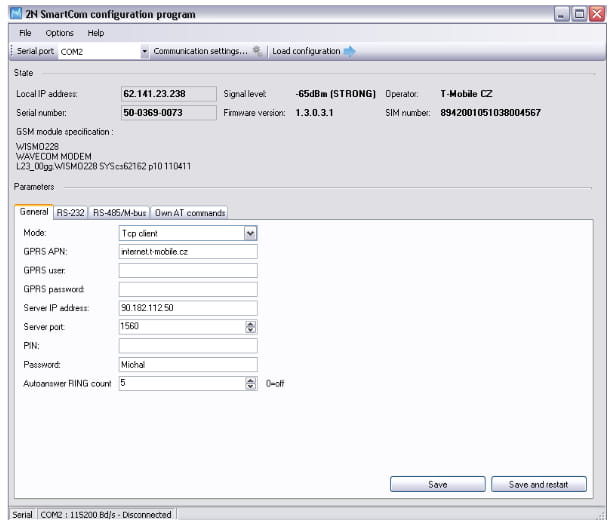Click the Autoanswer RING count spinner arrows
Image resolution: width=613 pixels, height=523 pixels.
pos(251,383)
